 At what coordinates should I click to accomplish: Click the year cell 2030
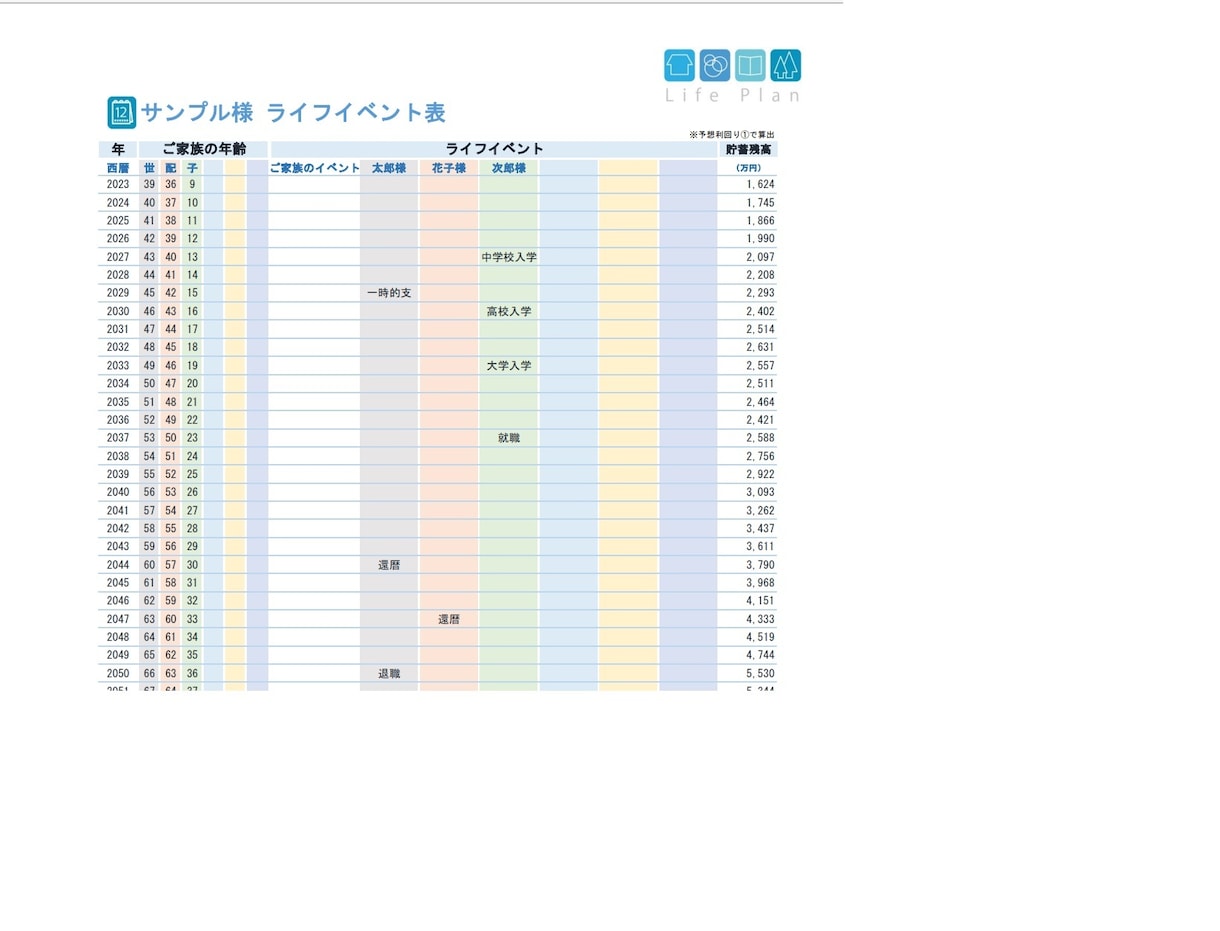(118, 311)
